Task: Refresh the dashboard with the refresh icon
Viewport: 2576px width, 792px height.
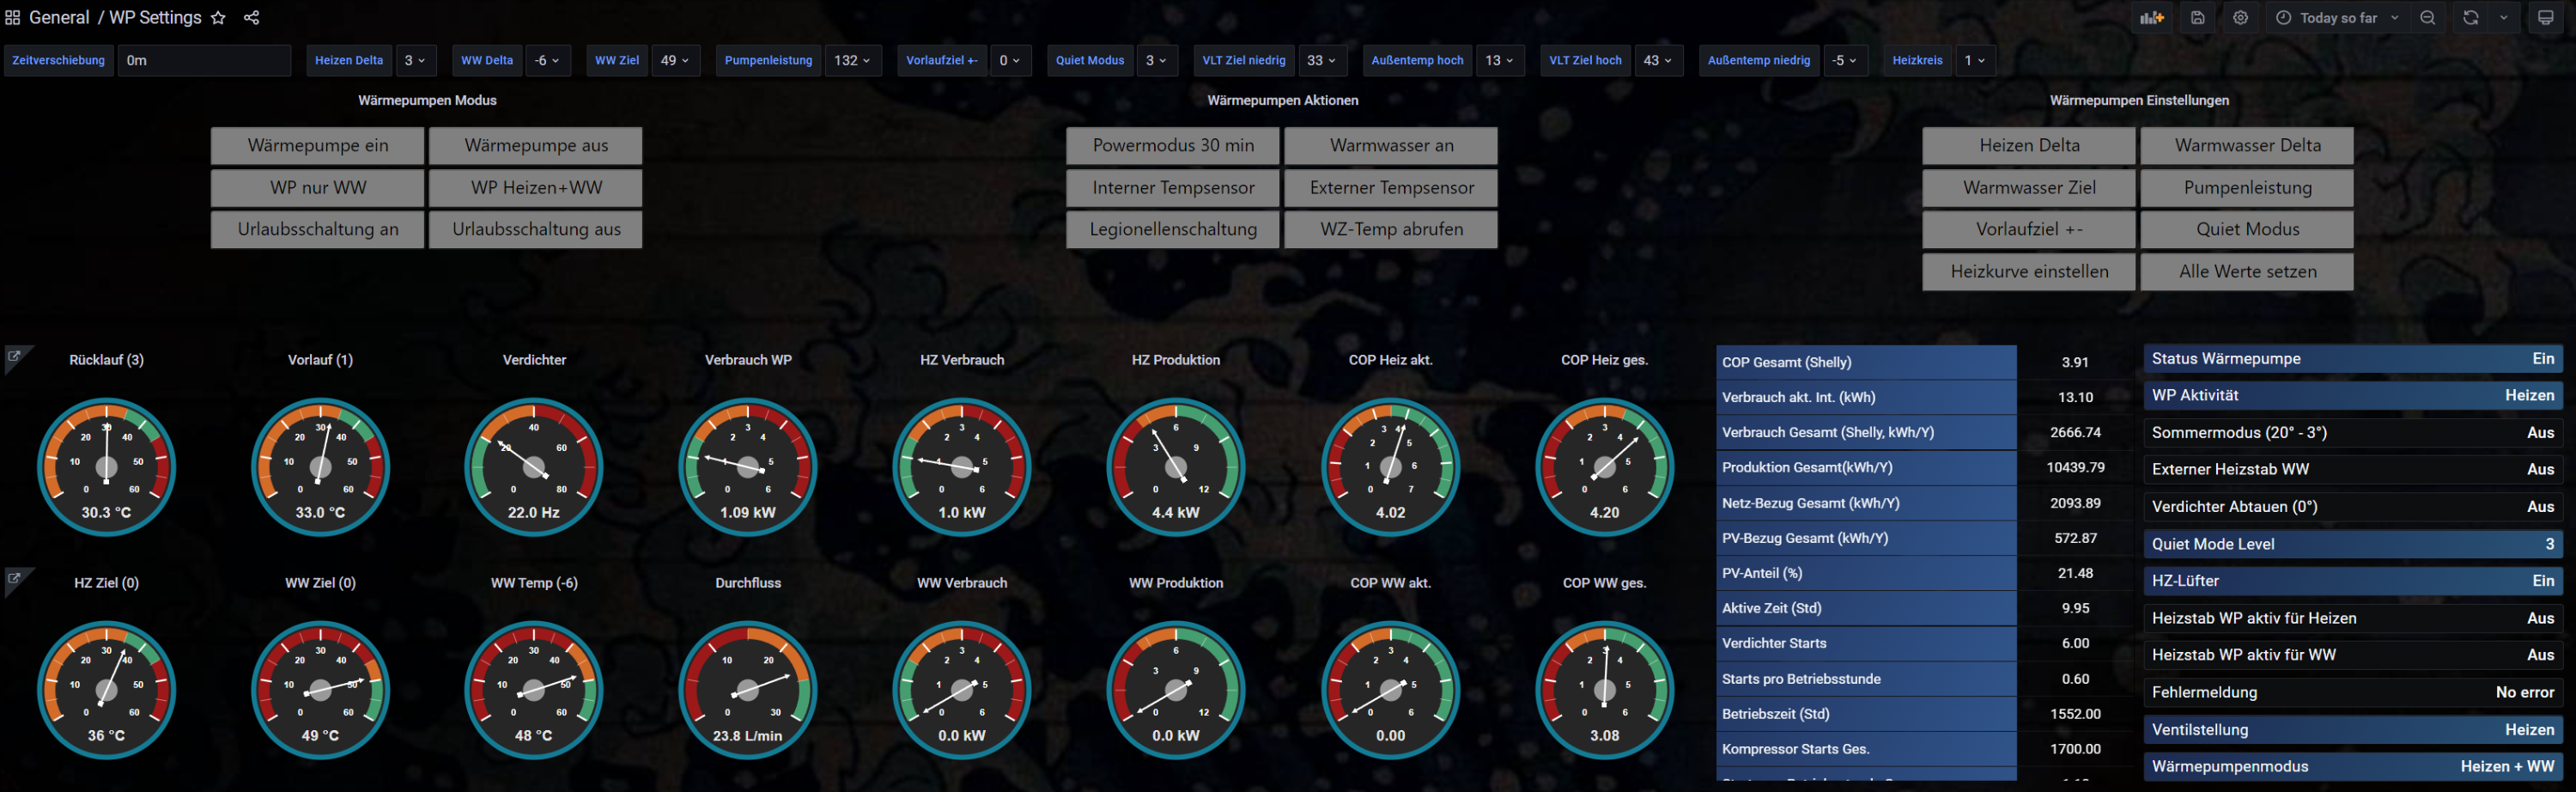Action: pyautogui.click(x=2470, y=18)
